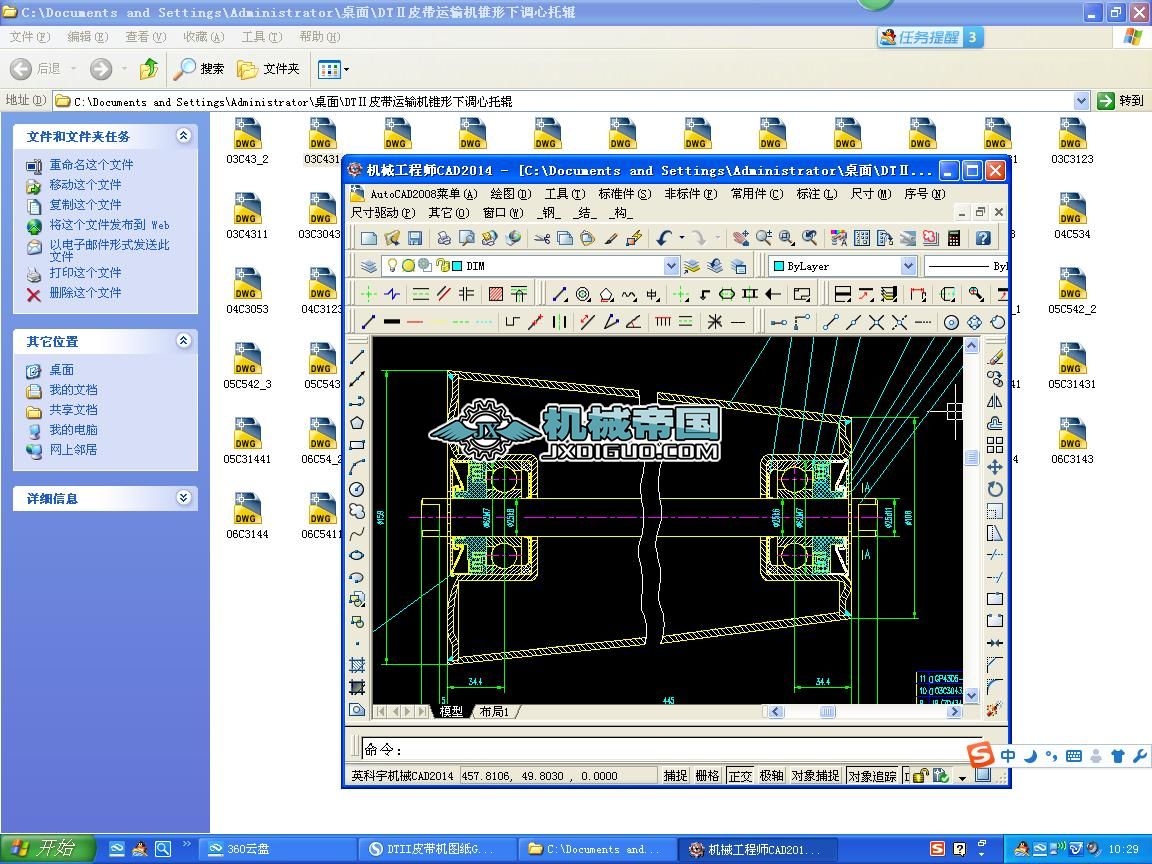Switch to the 布局1 layout tab

495,712
